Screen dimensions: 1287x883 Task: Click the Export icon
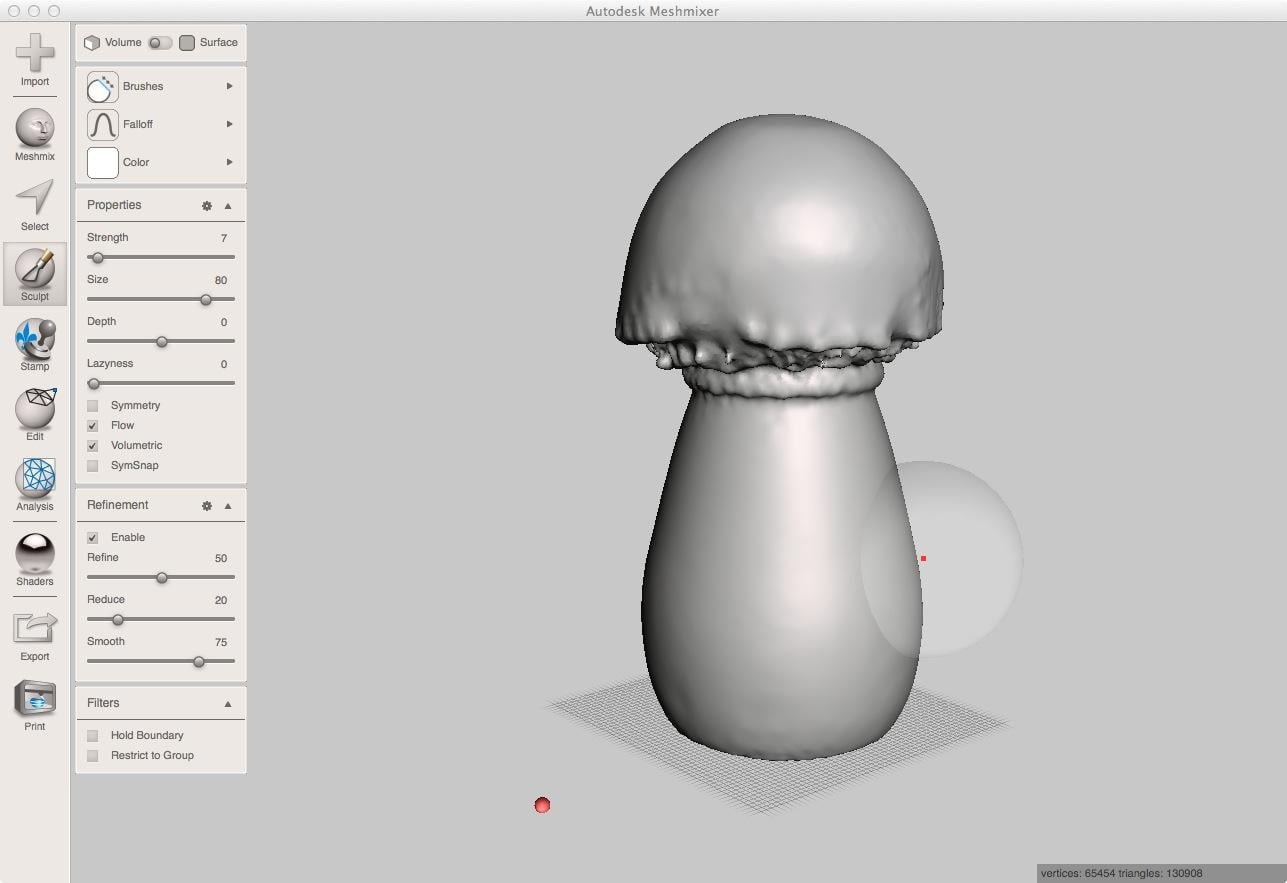point(35,628)
